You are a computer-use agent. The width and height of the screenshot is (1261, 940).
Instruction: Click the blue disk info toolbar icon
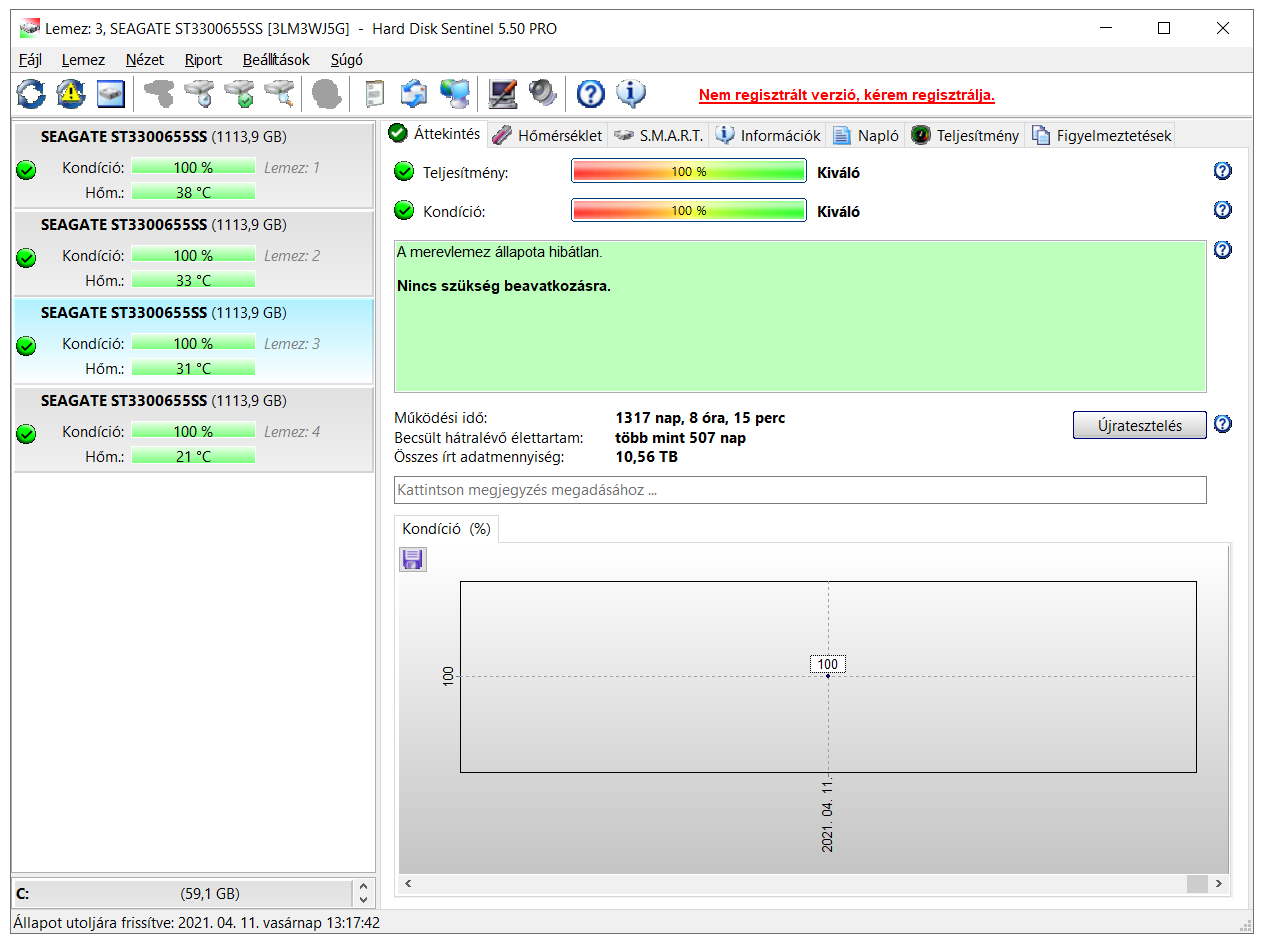click(111, 94)
